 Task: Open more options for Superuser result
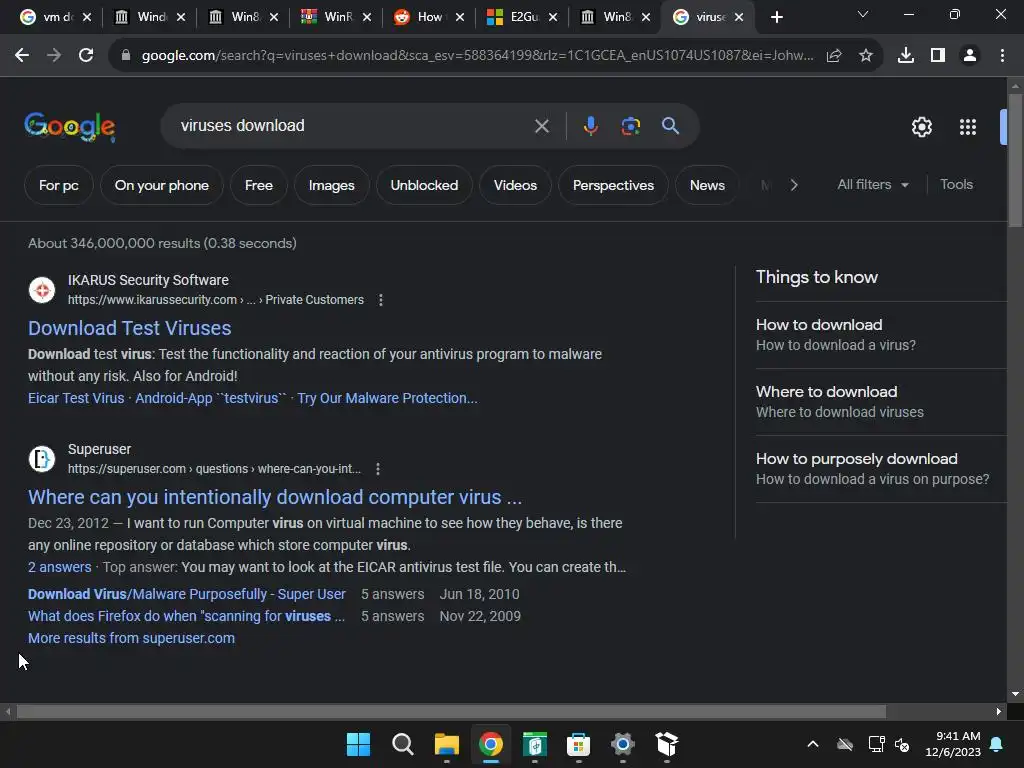(x=378, y=469)
